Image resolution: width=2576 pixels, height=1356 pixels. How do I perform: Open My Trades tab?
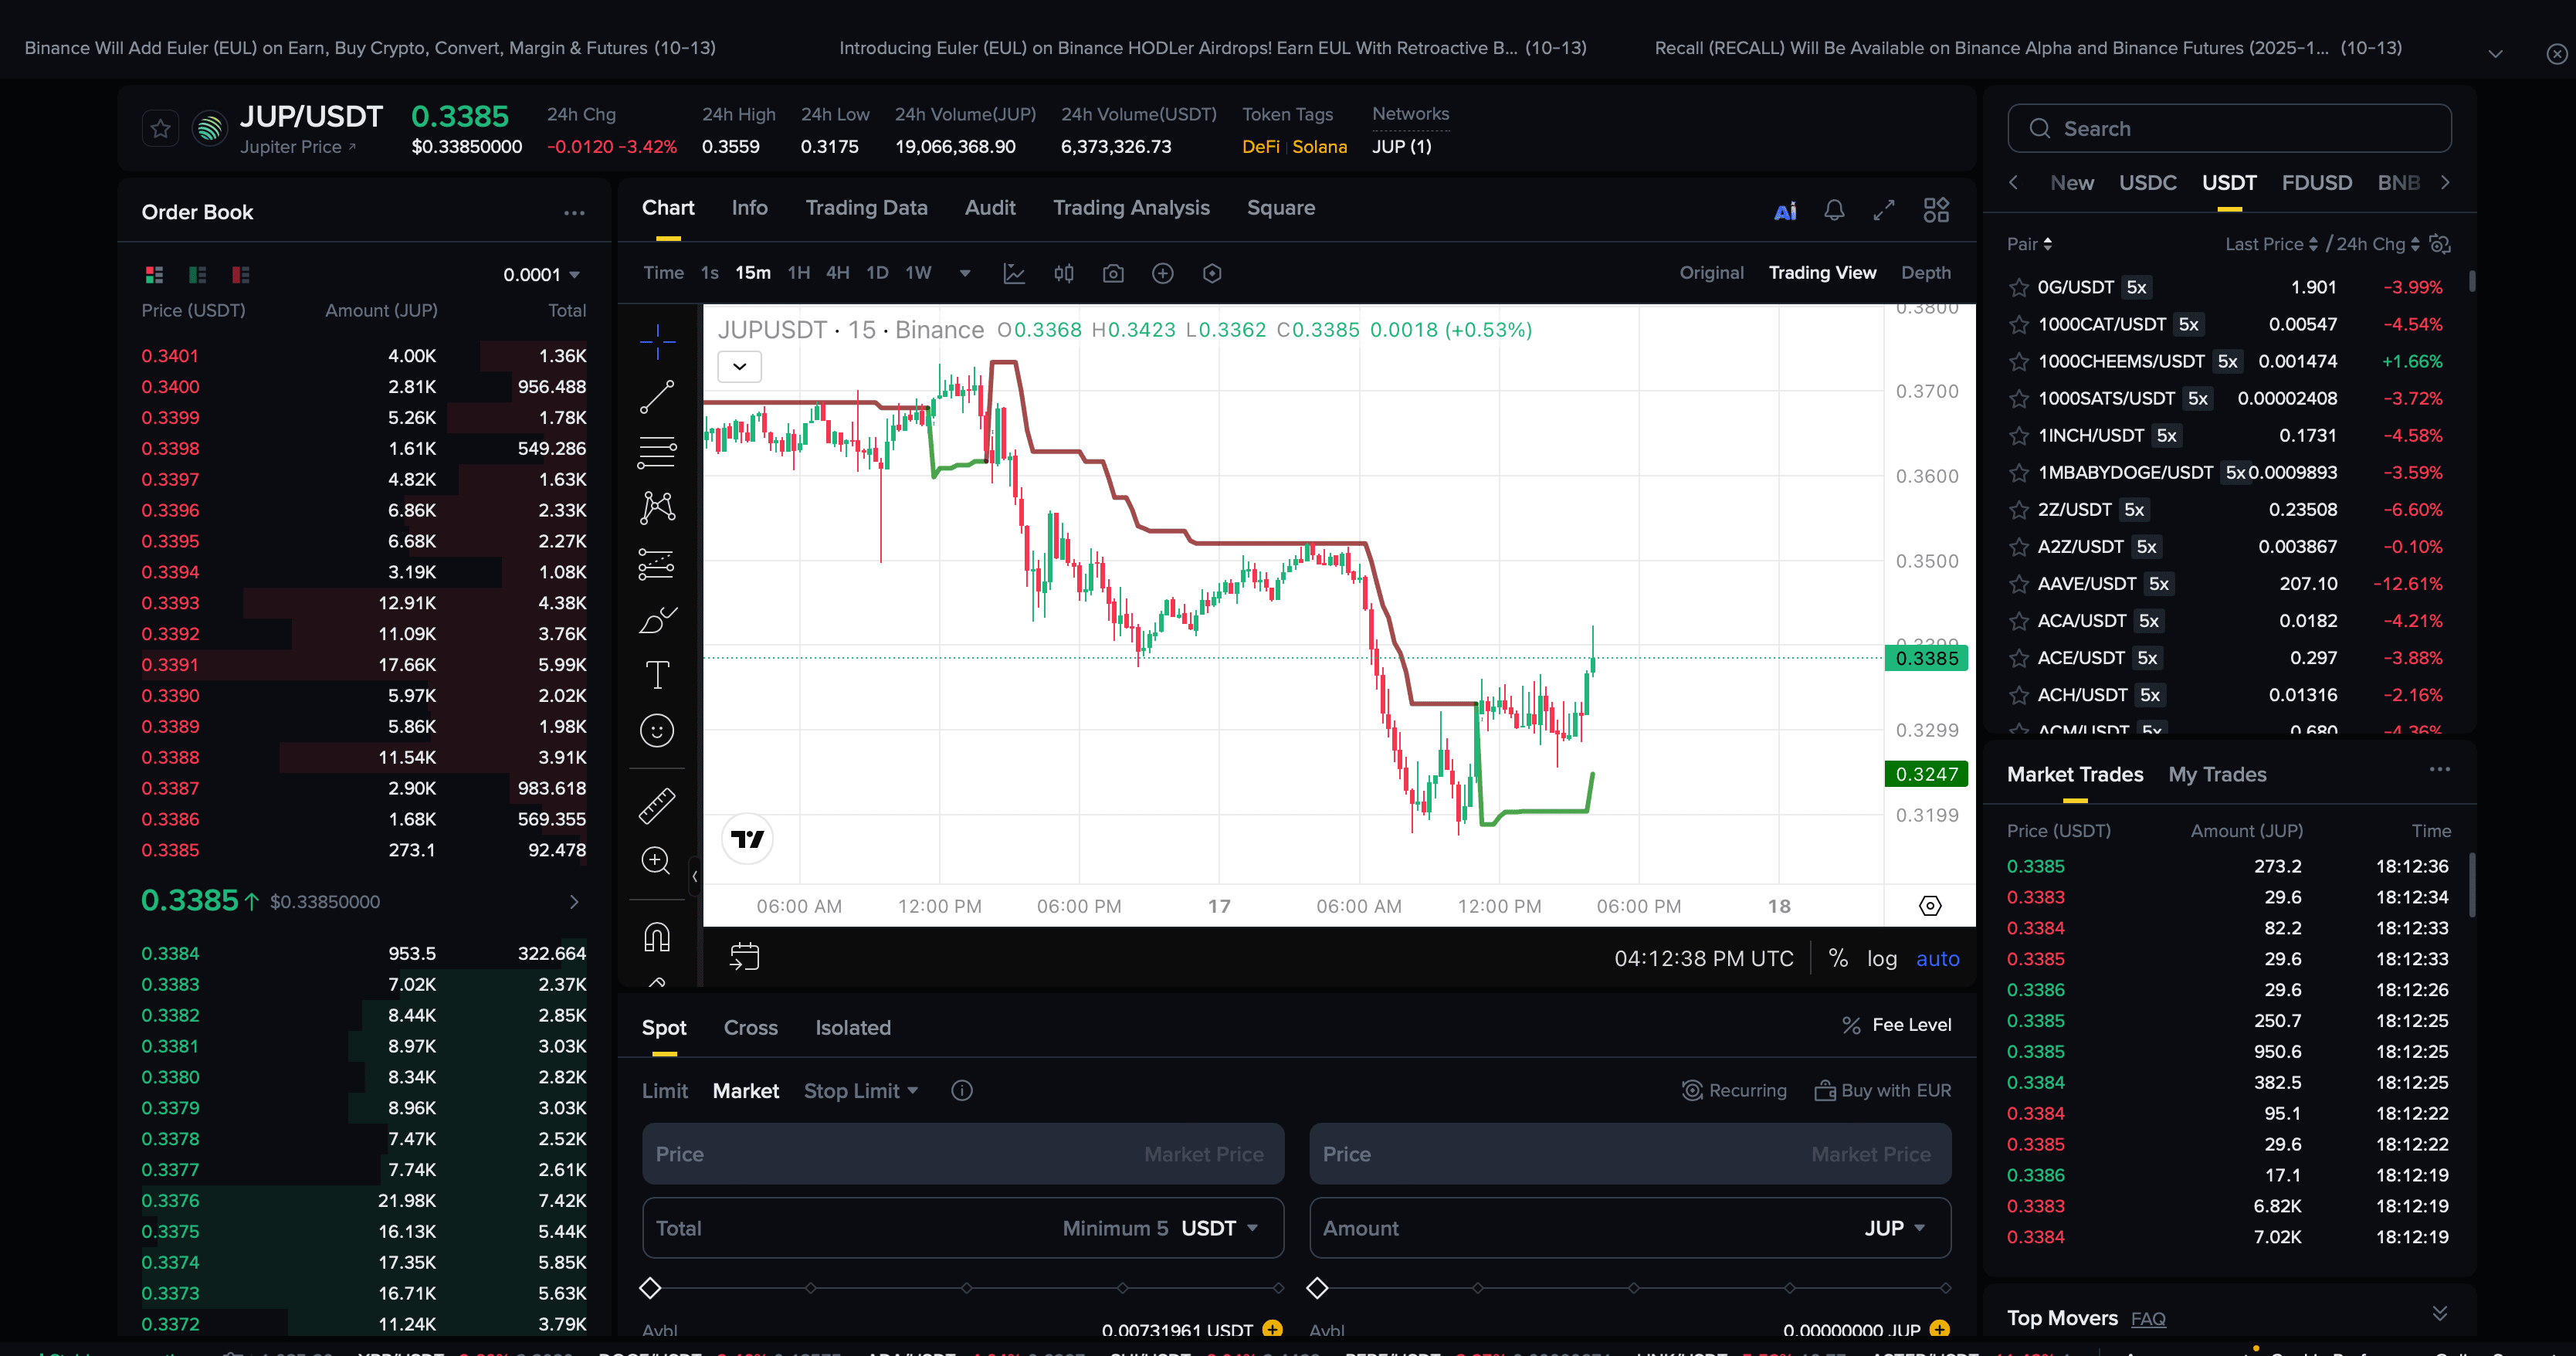pyautogui.click(x=2217, y=775)
